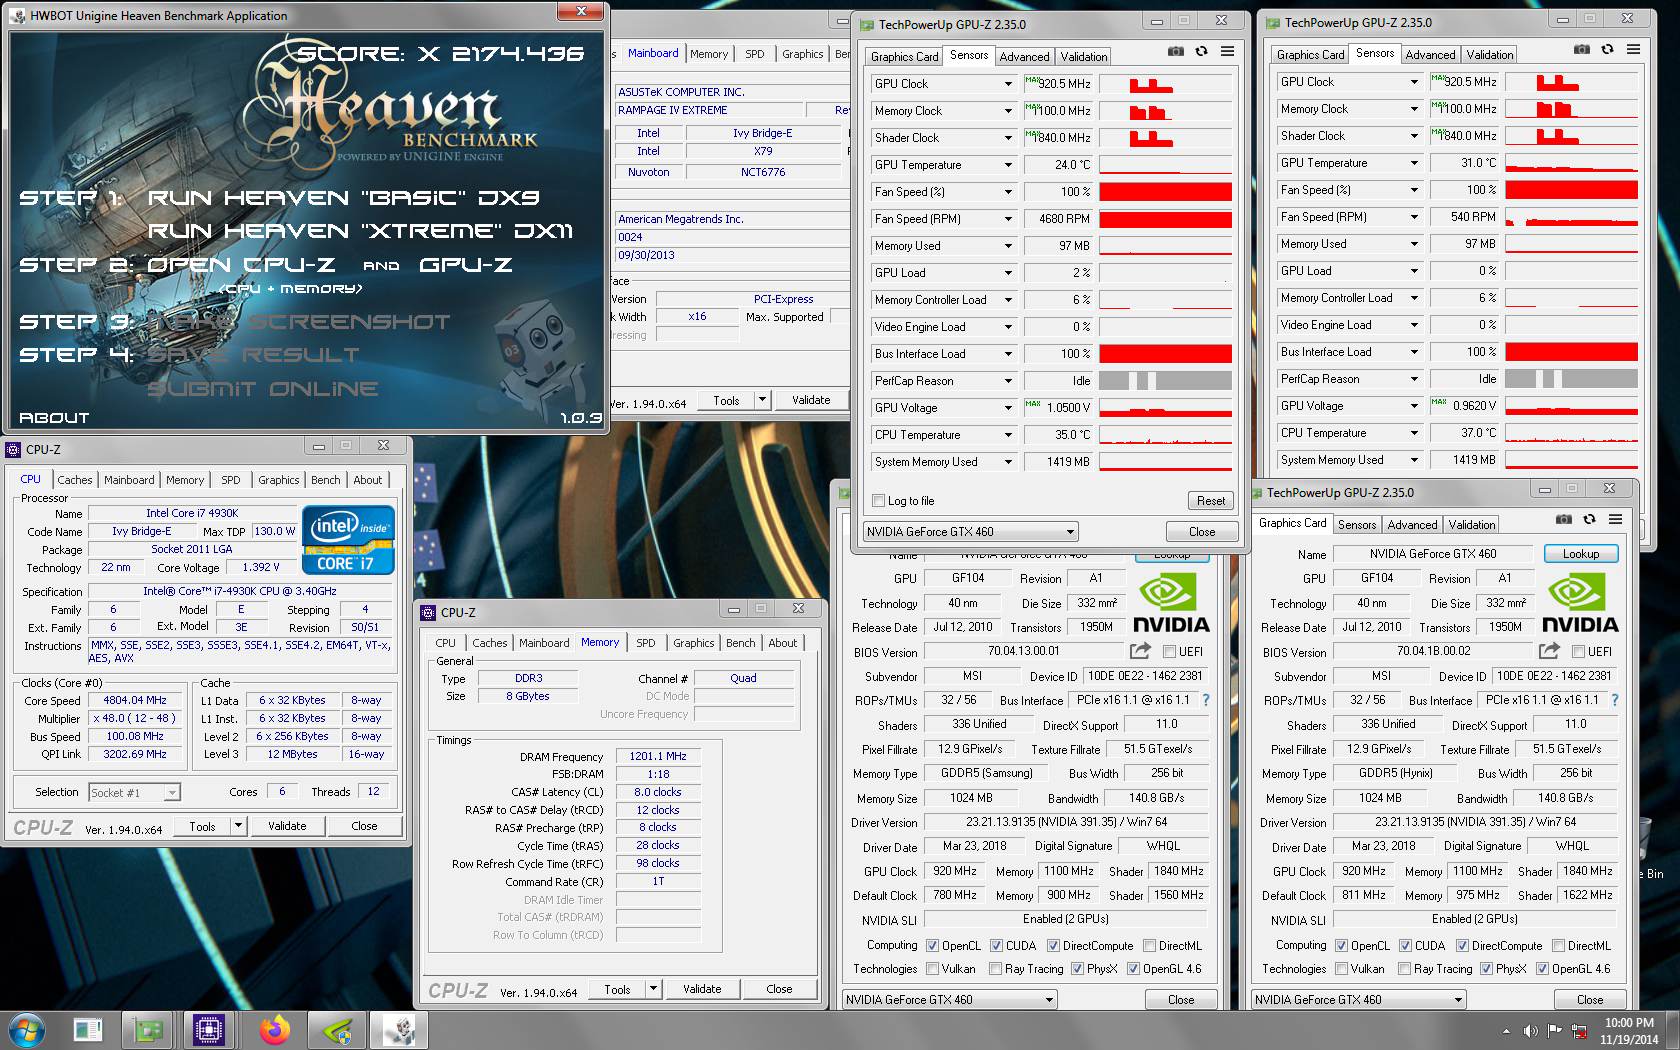Open Tools dropdown arrow in CPU-Z Memory window
This screenshot has height=1050, width=1680.
(653, 989)
